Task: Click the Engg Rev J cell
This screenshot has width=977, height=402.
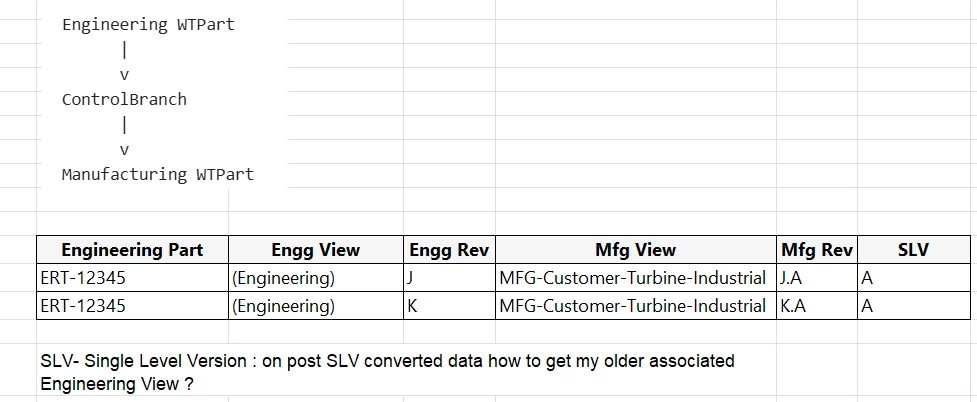Action: tap(449, 277)
